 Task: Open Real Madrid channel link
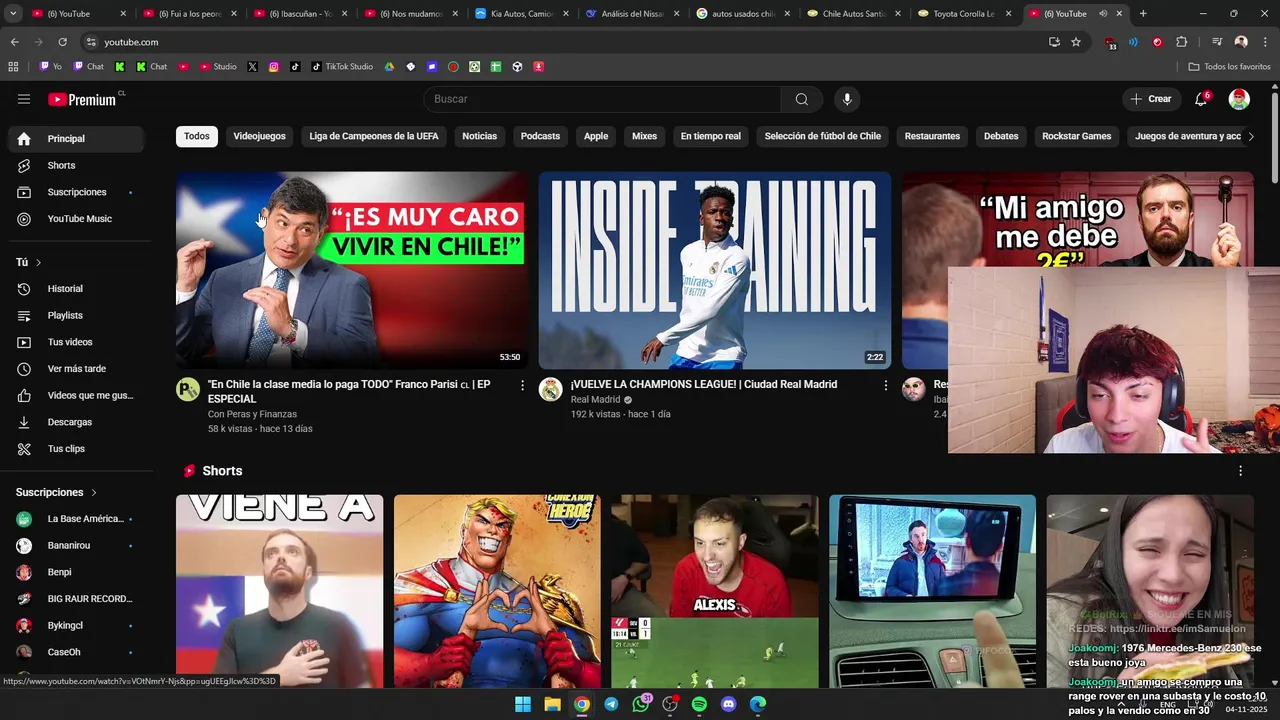click(596, 400)
